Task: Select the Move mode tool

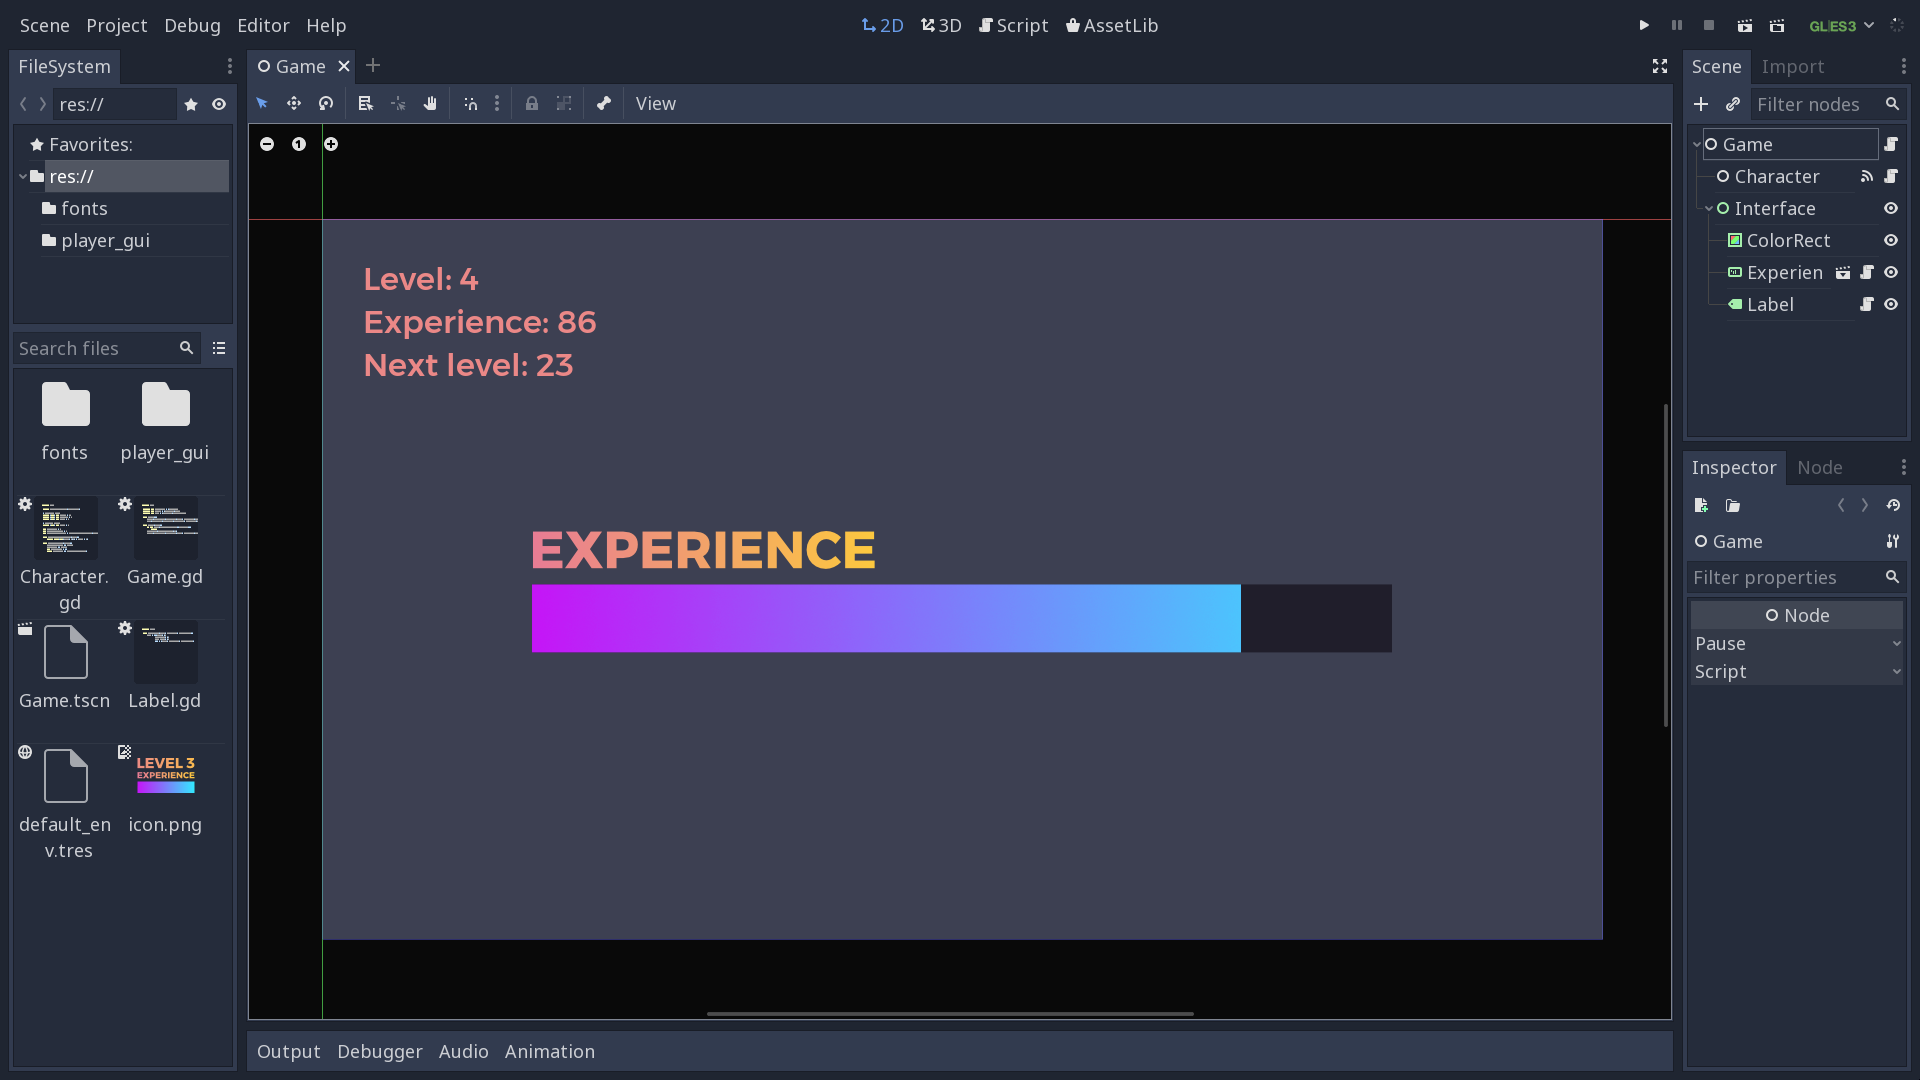Action: point(294,103)
